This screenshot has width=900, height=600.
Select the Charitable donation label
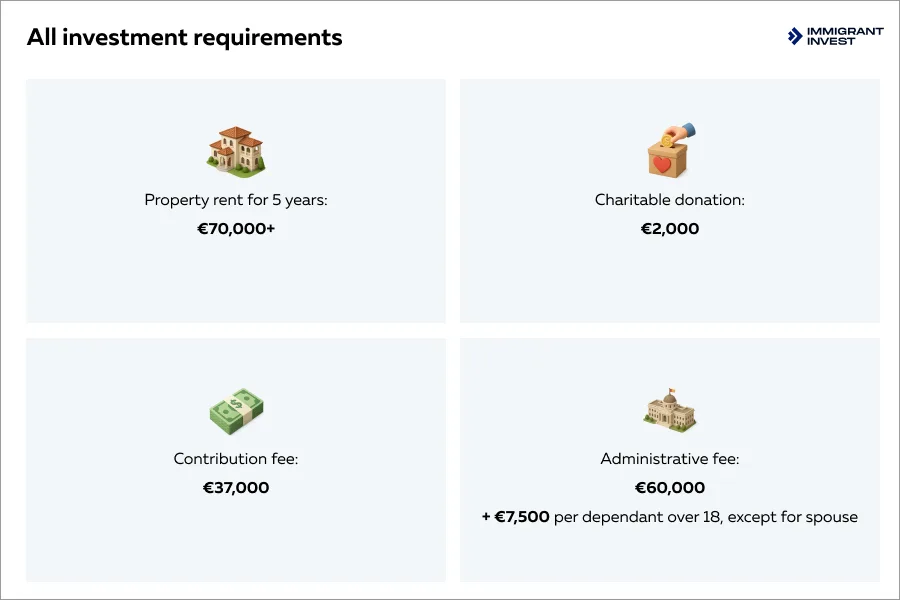[670, 200]
